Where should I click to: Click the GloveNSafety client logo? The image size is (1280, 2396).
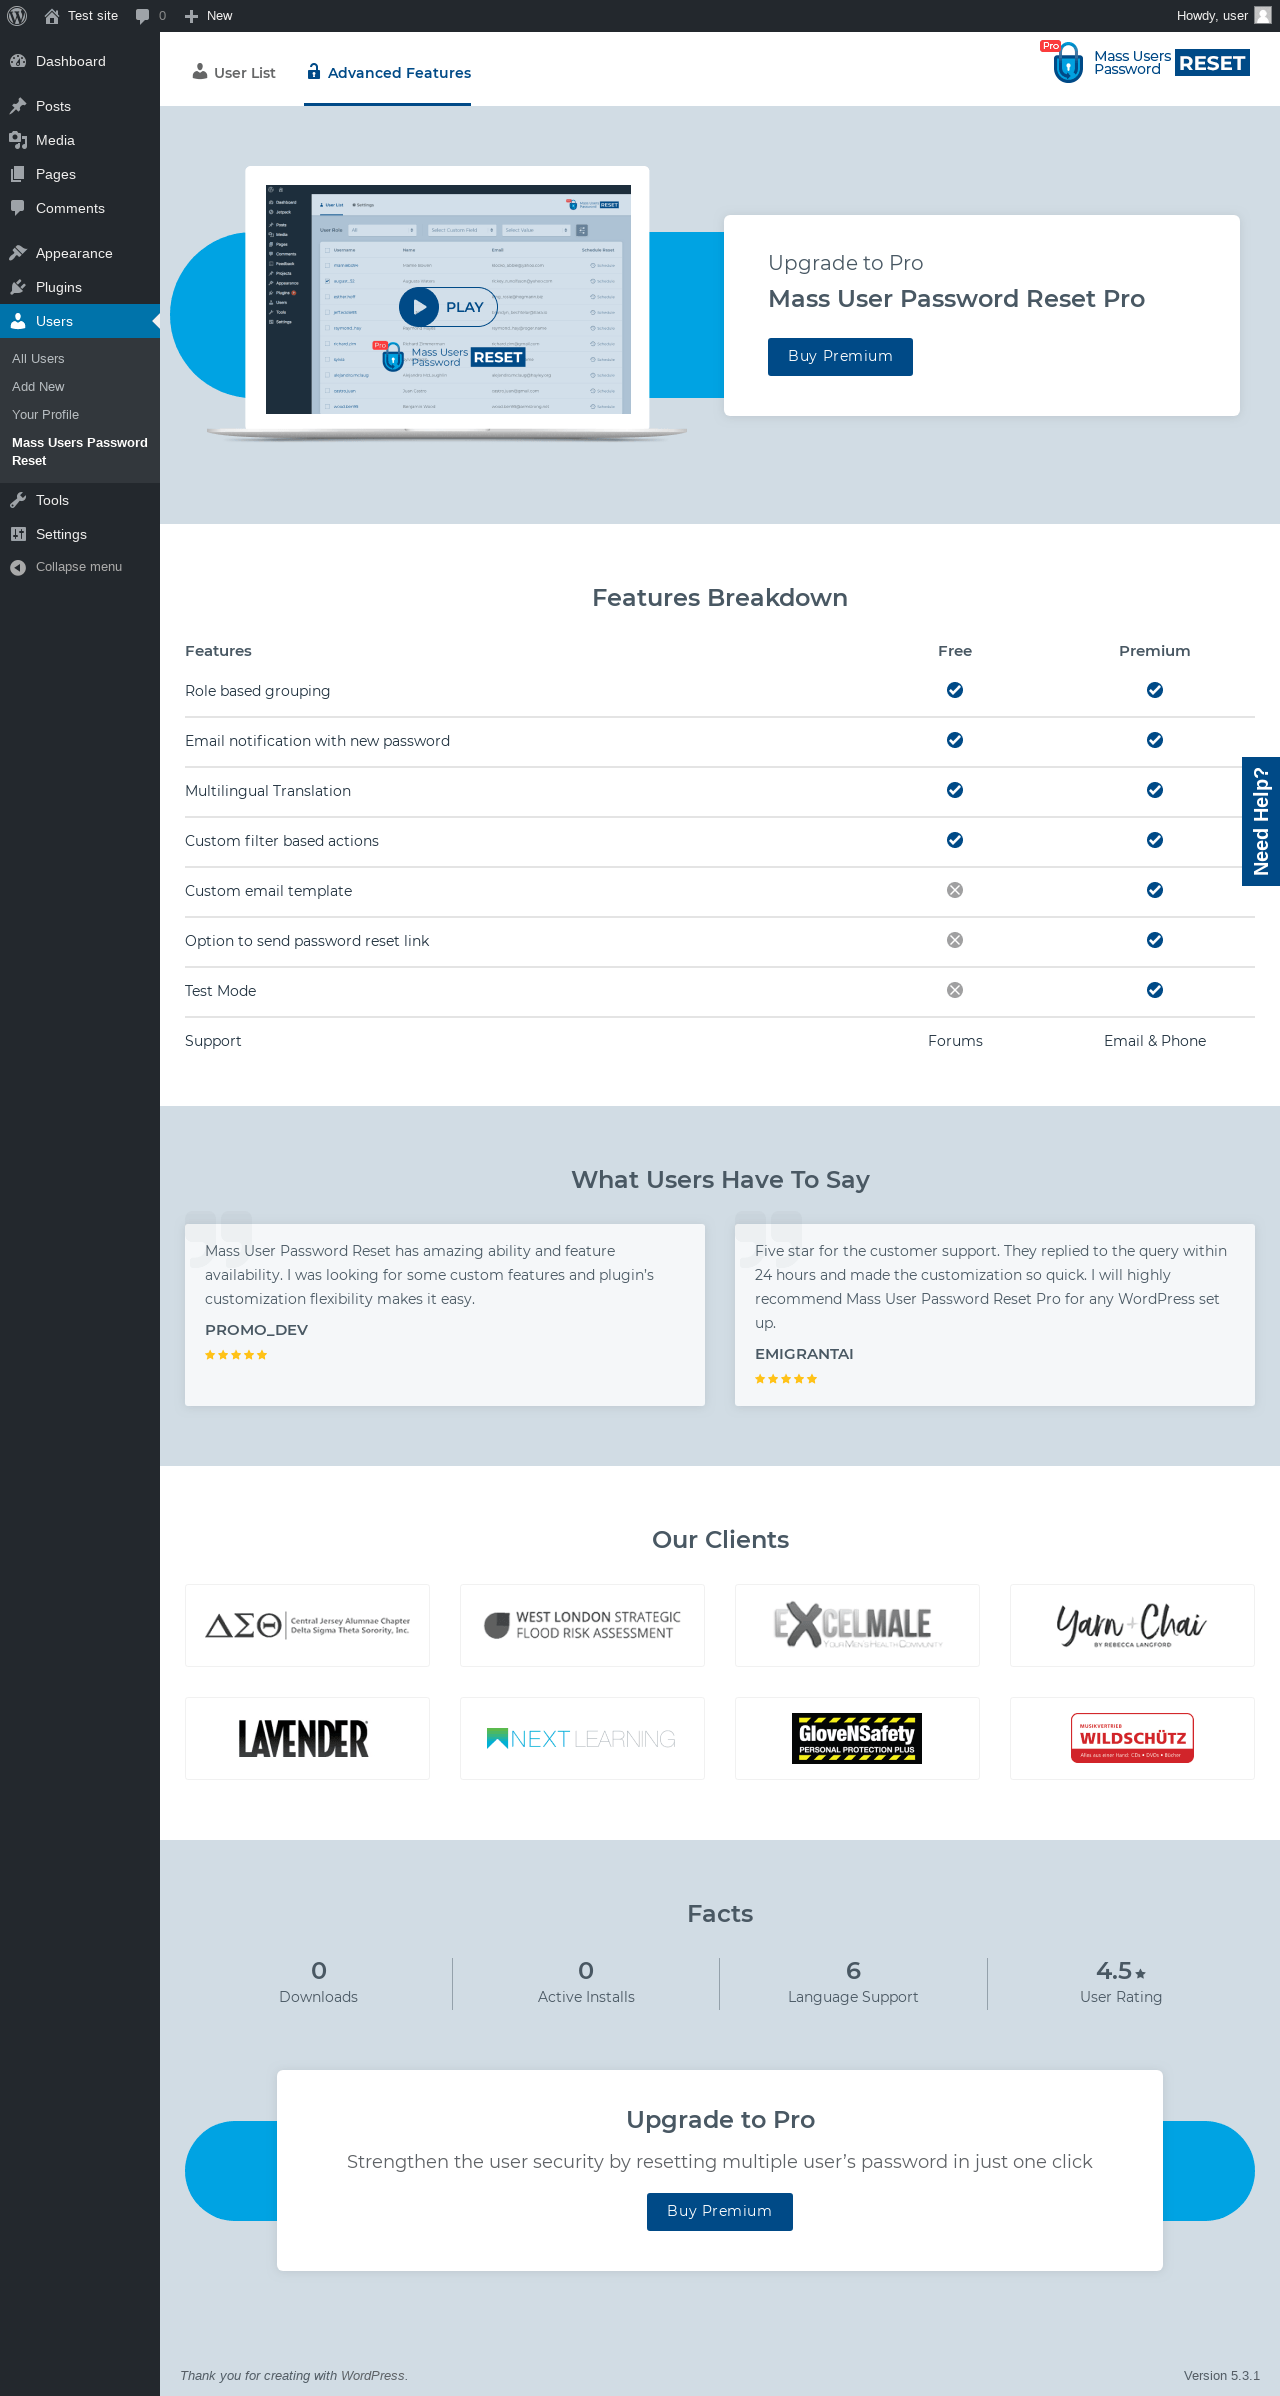coord(857,1738)
